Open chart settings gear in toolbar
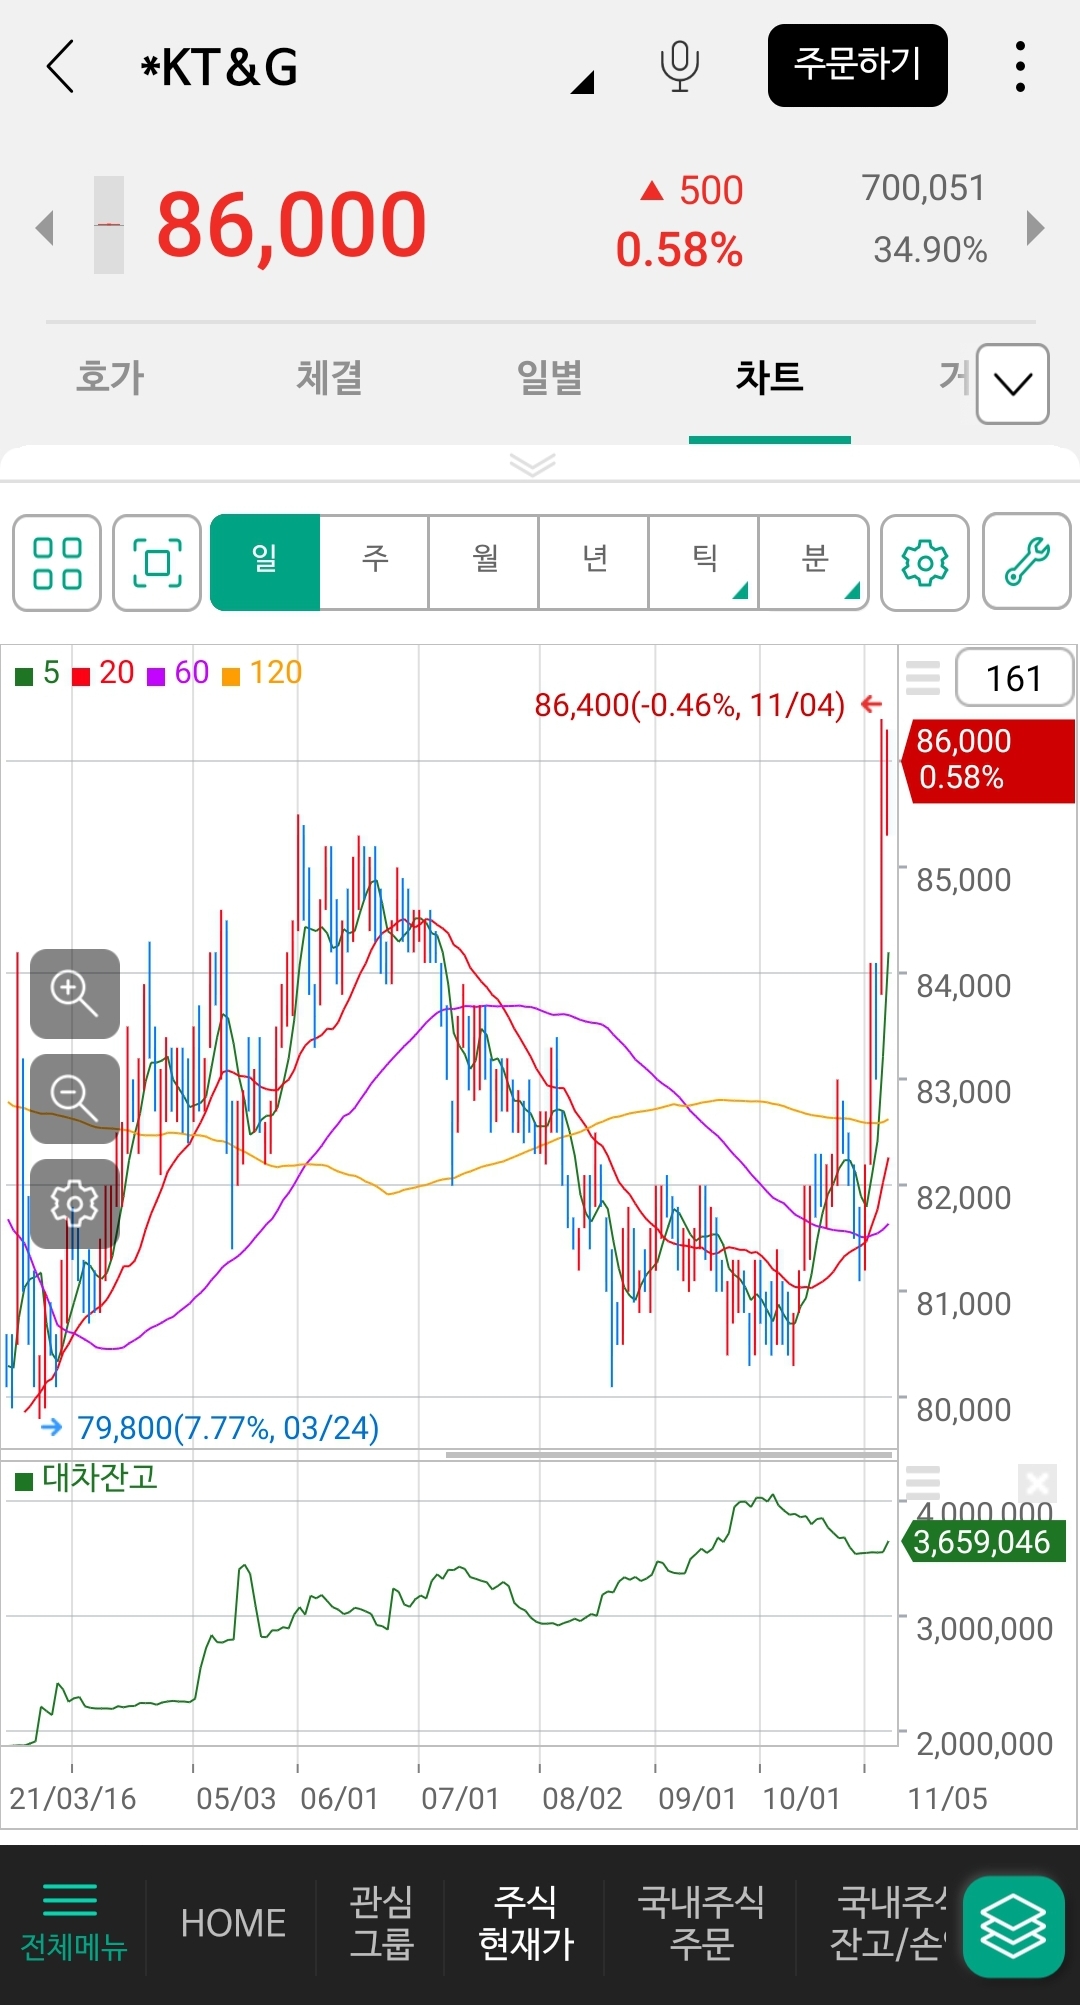 [924, 563]
